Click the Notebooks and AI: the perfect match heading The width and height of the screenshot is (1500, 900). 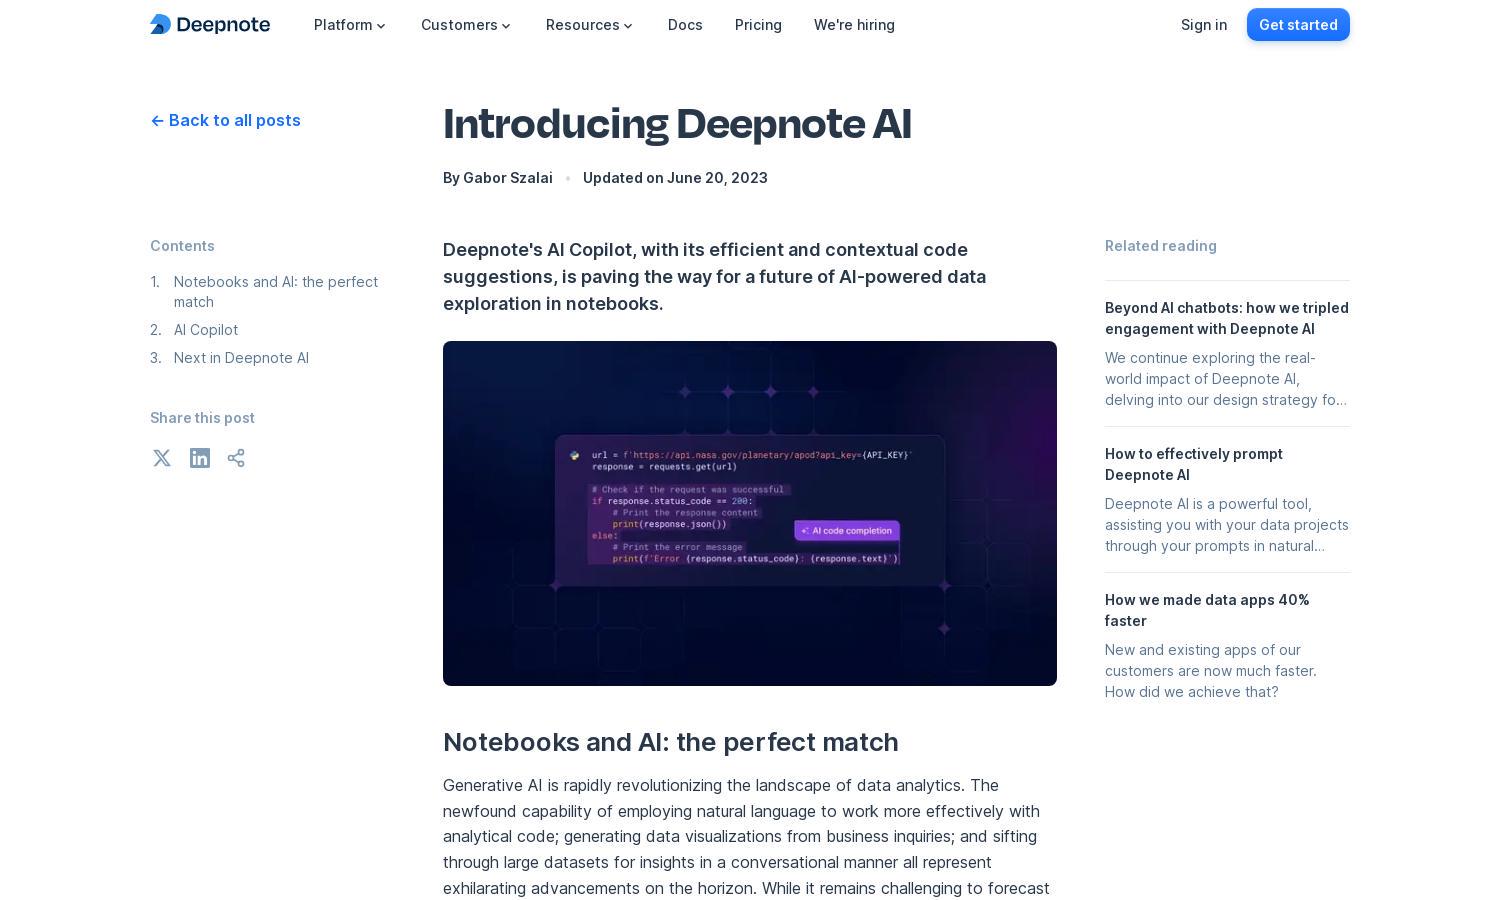[x=671, y=742]
